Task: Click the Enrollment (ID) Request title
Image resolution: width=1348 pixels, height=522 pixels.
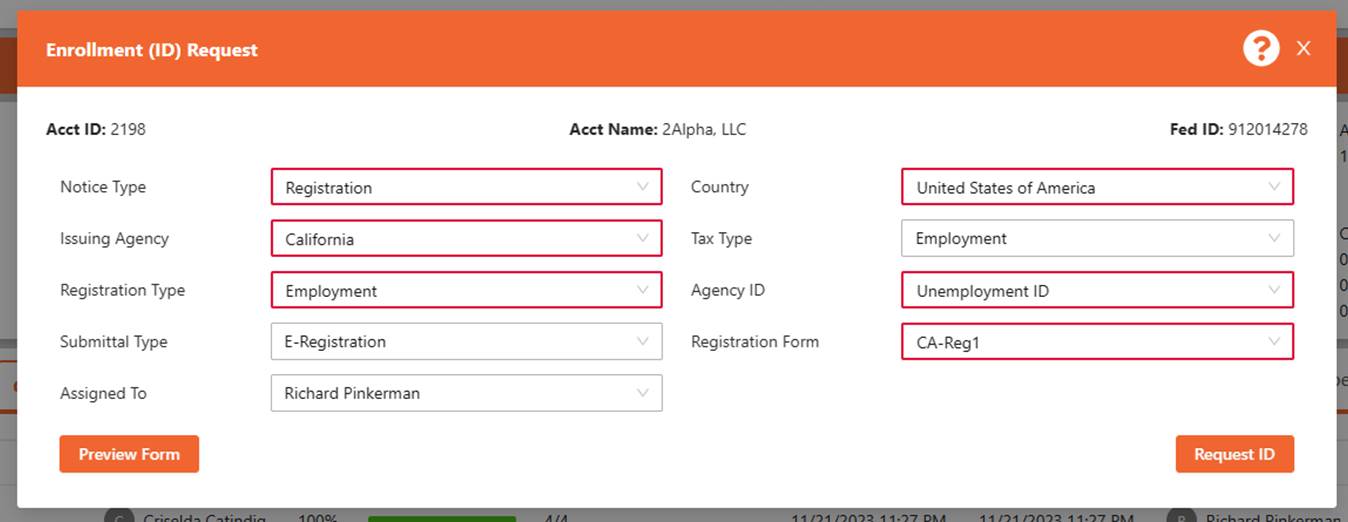Action: coord(152,50)
